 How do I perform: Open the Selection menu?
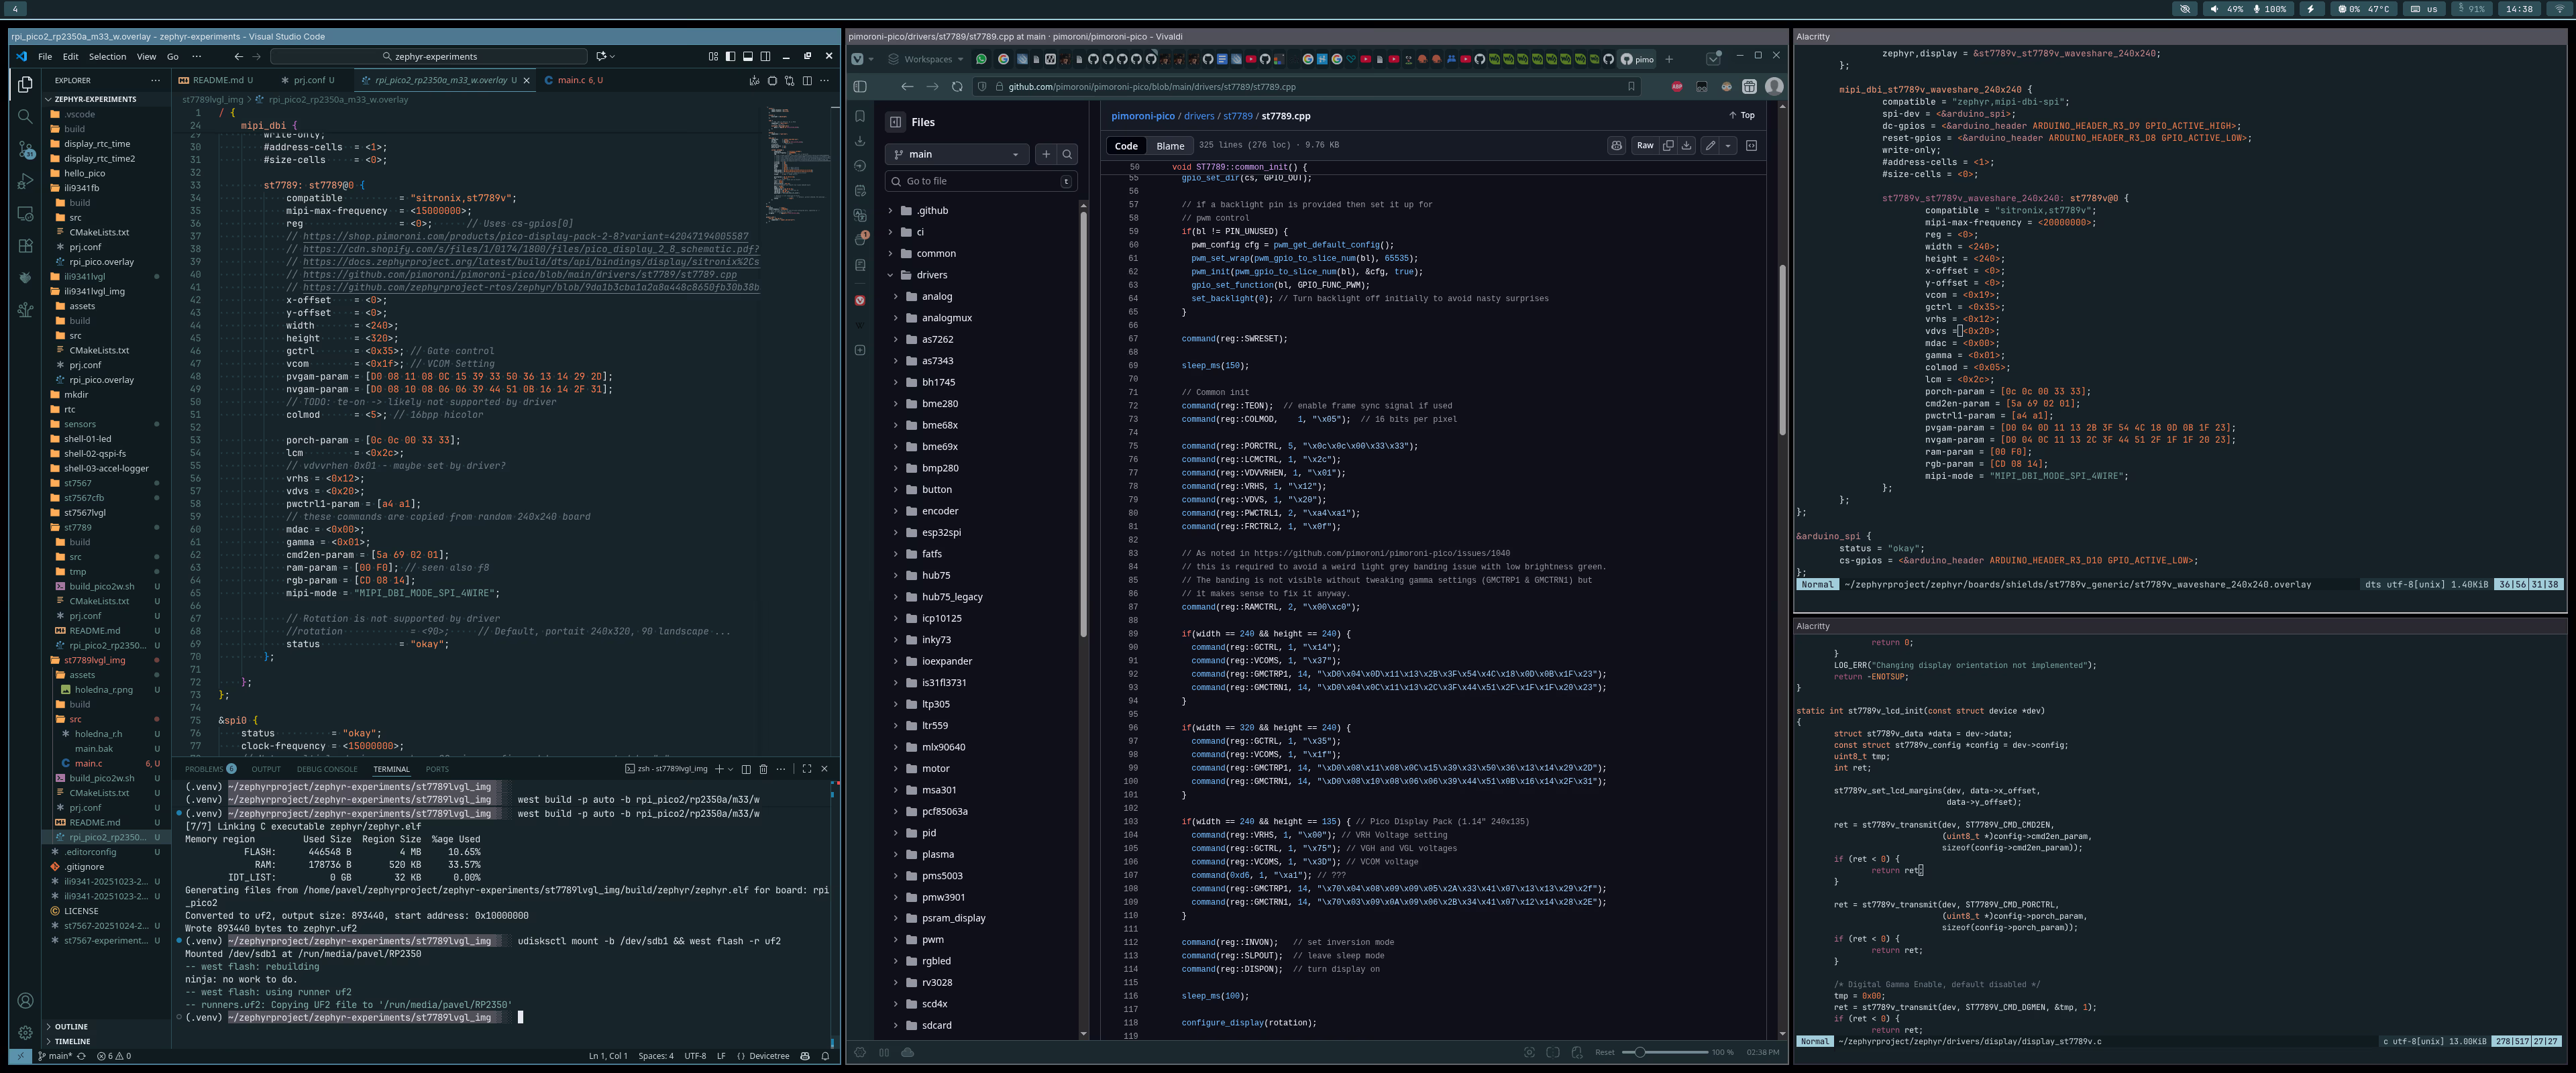pyautogui.click(x=107, y=56)
